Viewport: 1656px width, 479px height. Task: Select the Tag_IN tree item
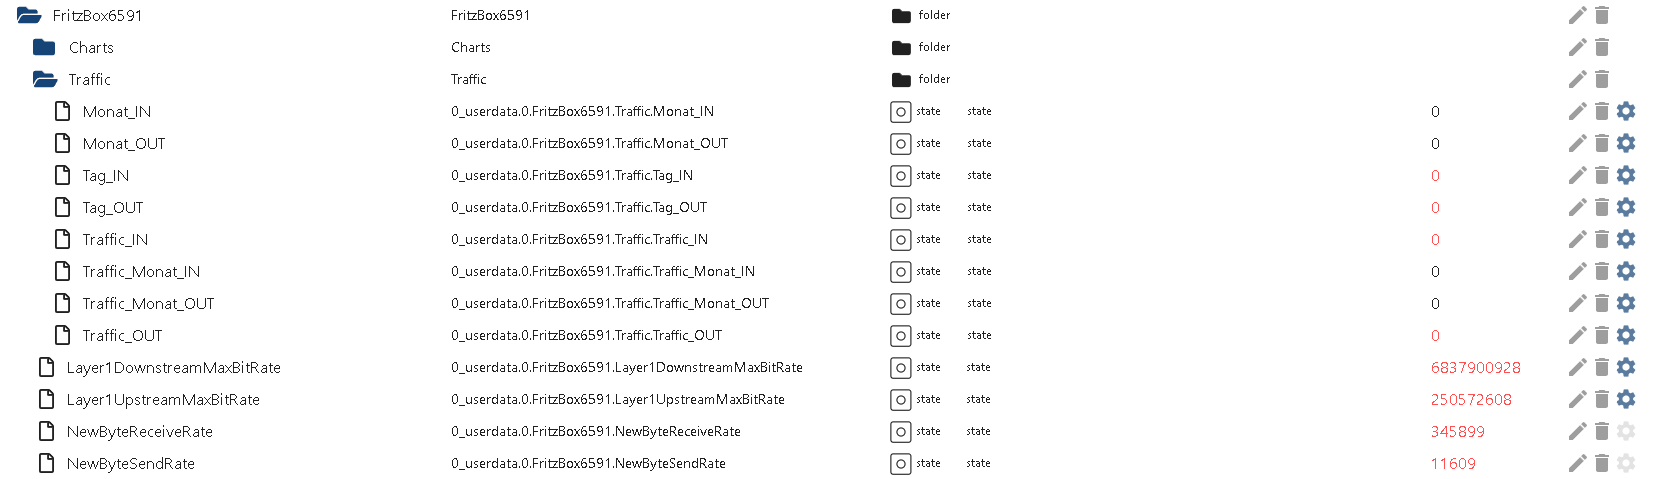click(105, 175)
